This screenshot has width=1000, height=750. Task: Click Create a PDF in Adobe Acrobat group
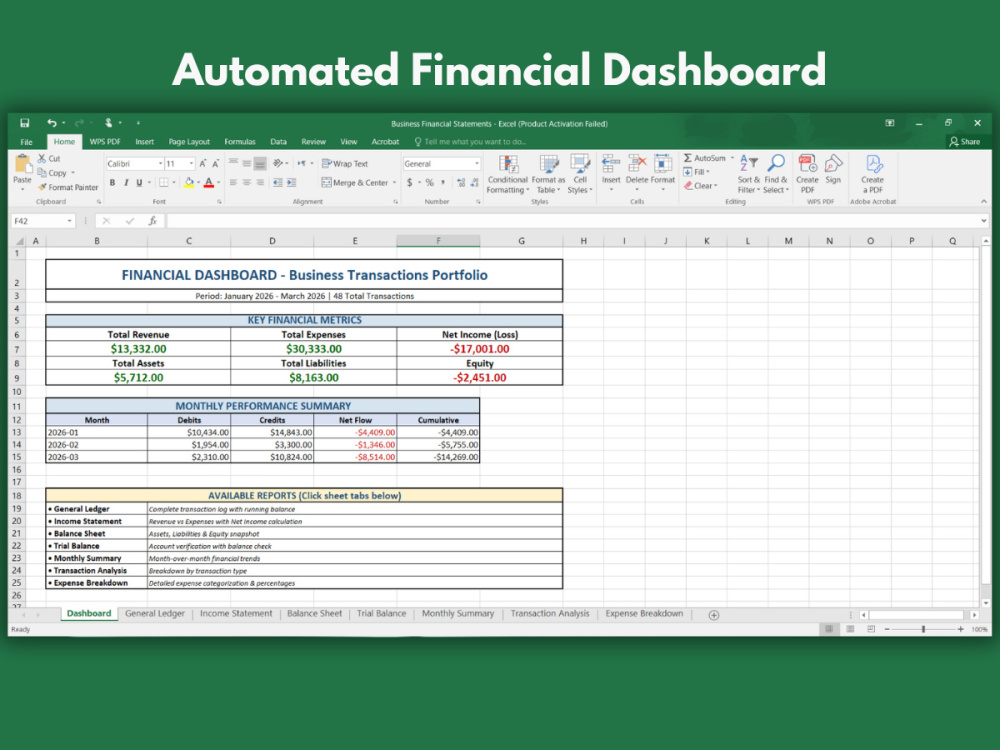point(872,174)
